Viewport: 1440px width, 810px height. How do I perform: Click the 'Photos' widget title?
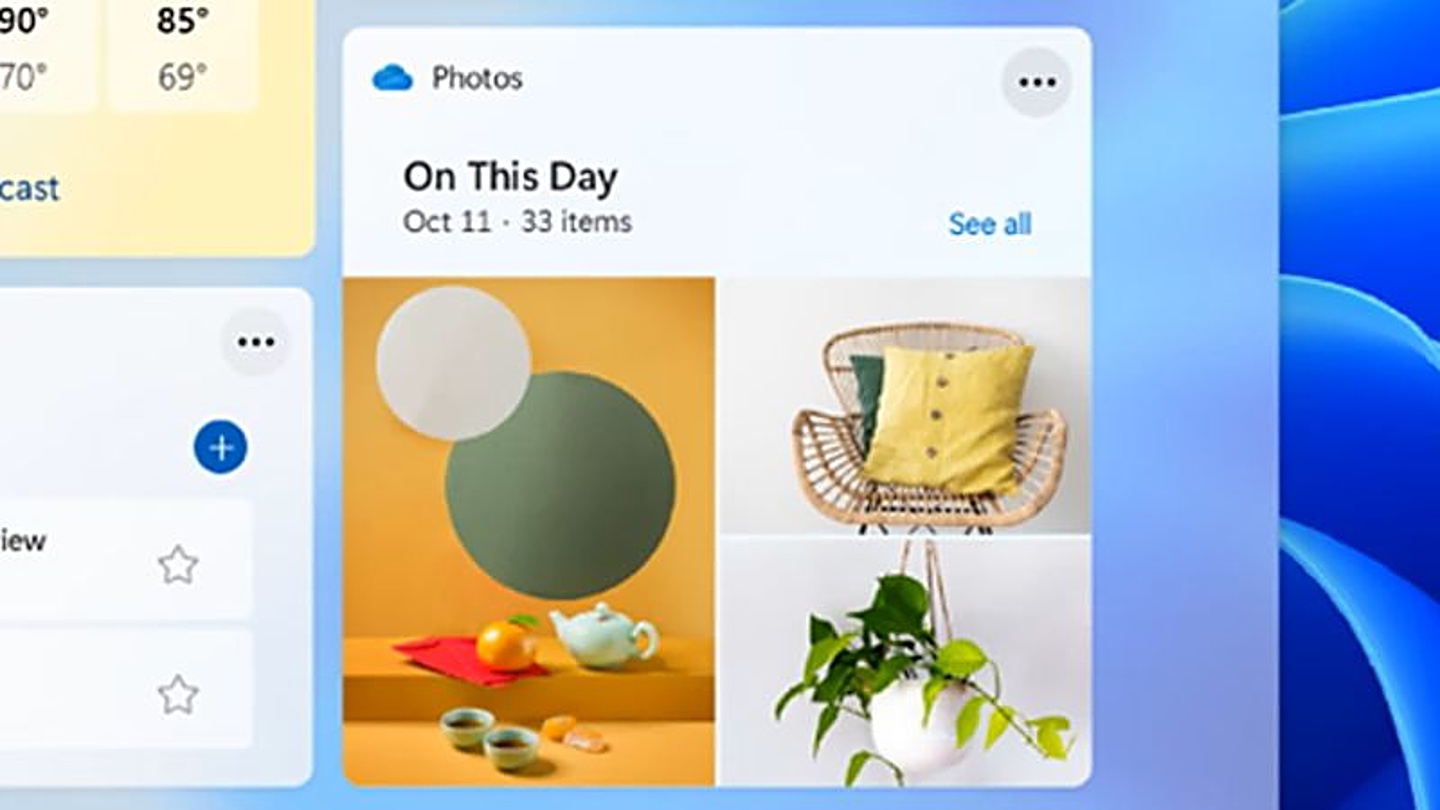tap(477, 78)
